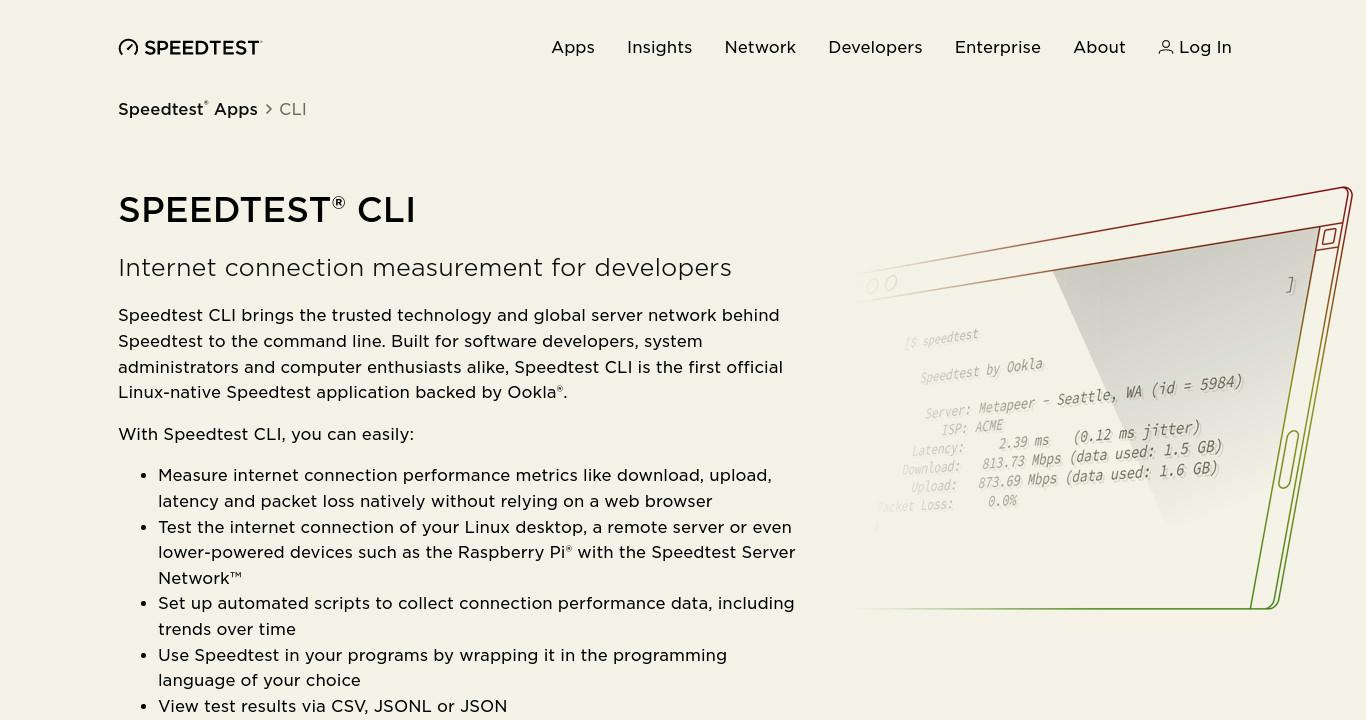
Task: Click the user icon beside Log In
Action: 1165,47
